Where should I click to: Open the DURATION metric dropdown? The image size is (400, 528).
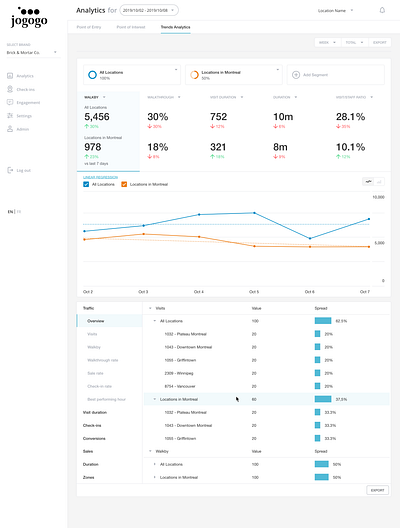point(296,97)
